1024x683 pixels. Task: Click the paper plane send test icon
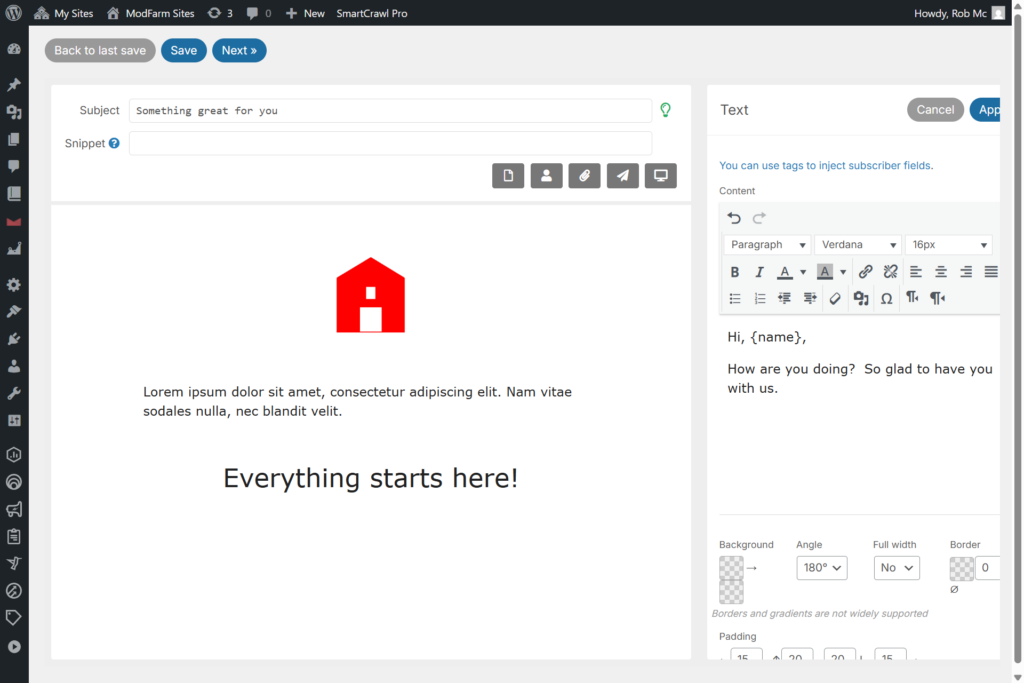622,176
